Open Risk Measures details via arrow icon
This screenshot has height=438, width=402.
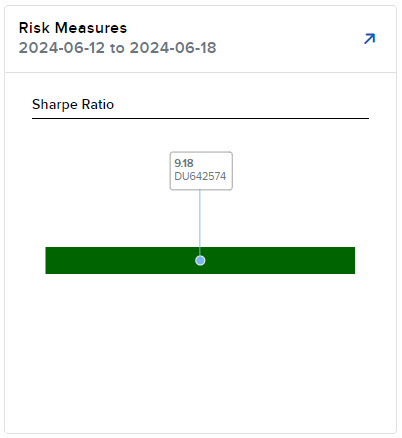369,39
